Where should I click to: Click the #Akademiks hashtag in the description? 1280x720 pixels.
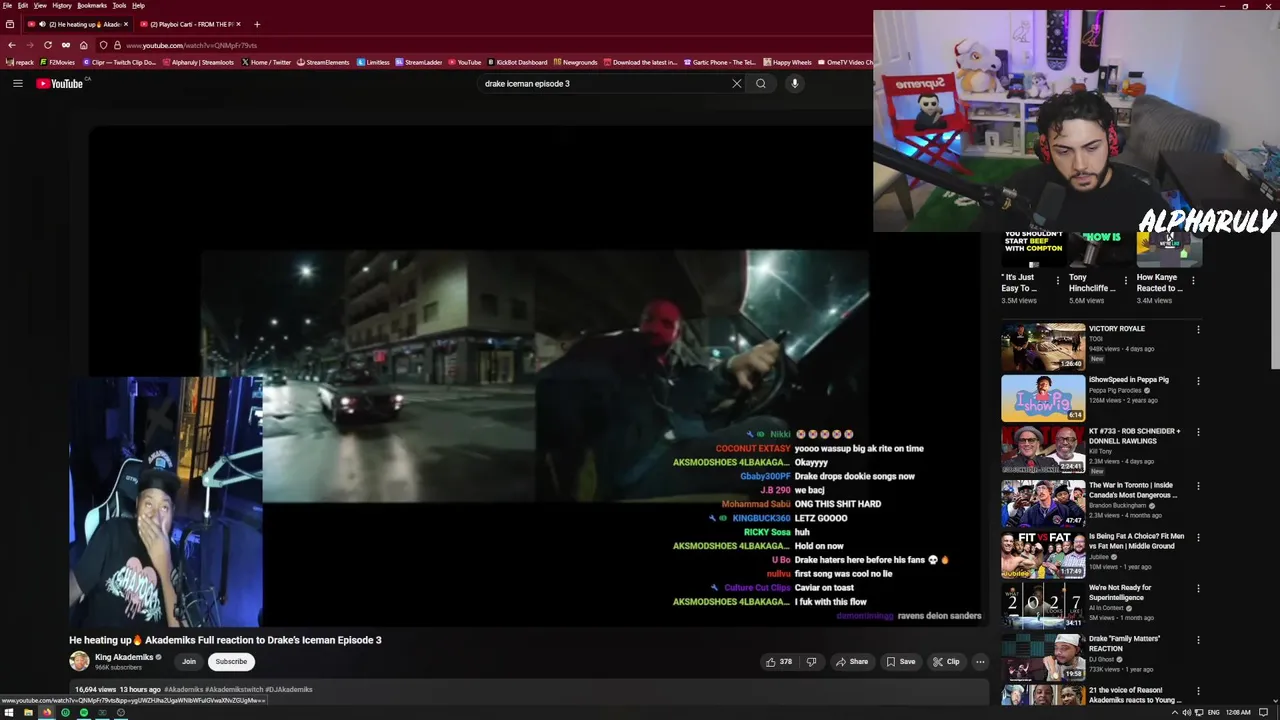coord(183,690)
